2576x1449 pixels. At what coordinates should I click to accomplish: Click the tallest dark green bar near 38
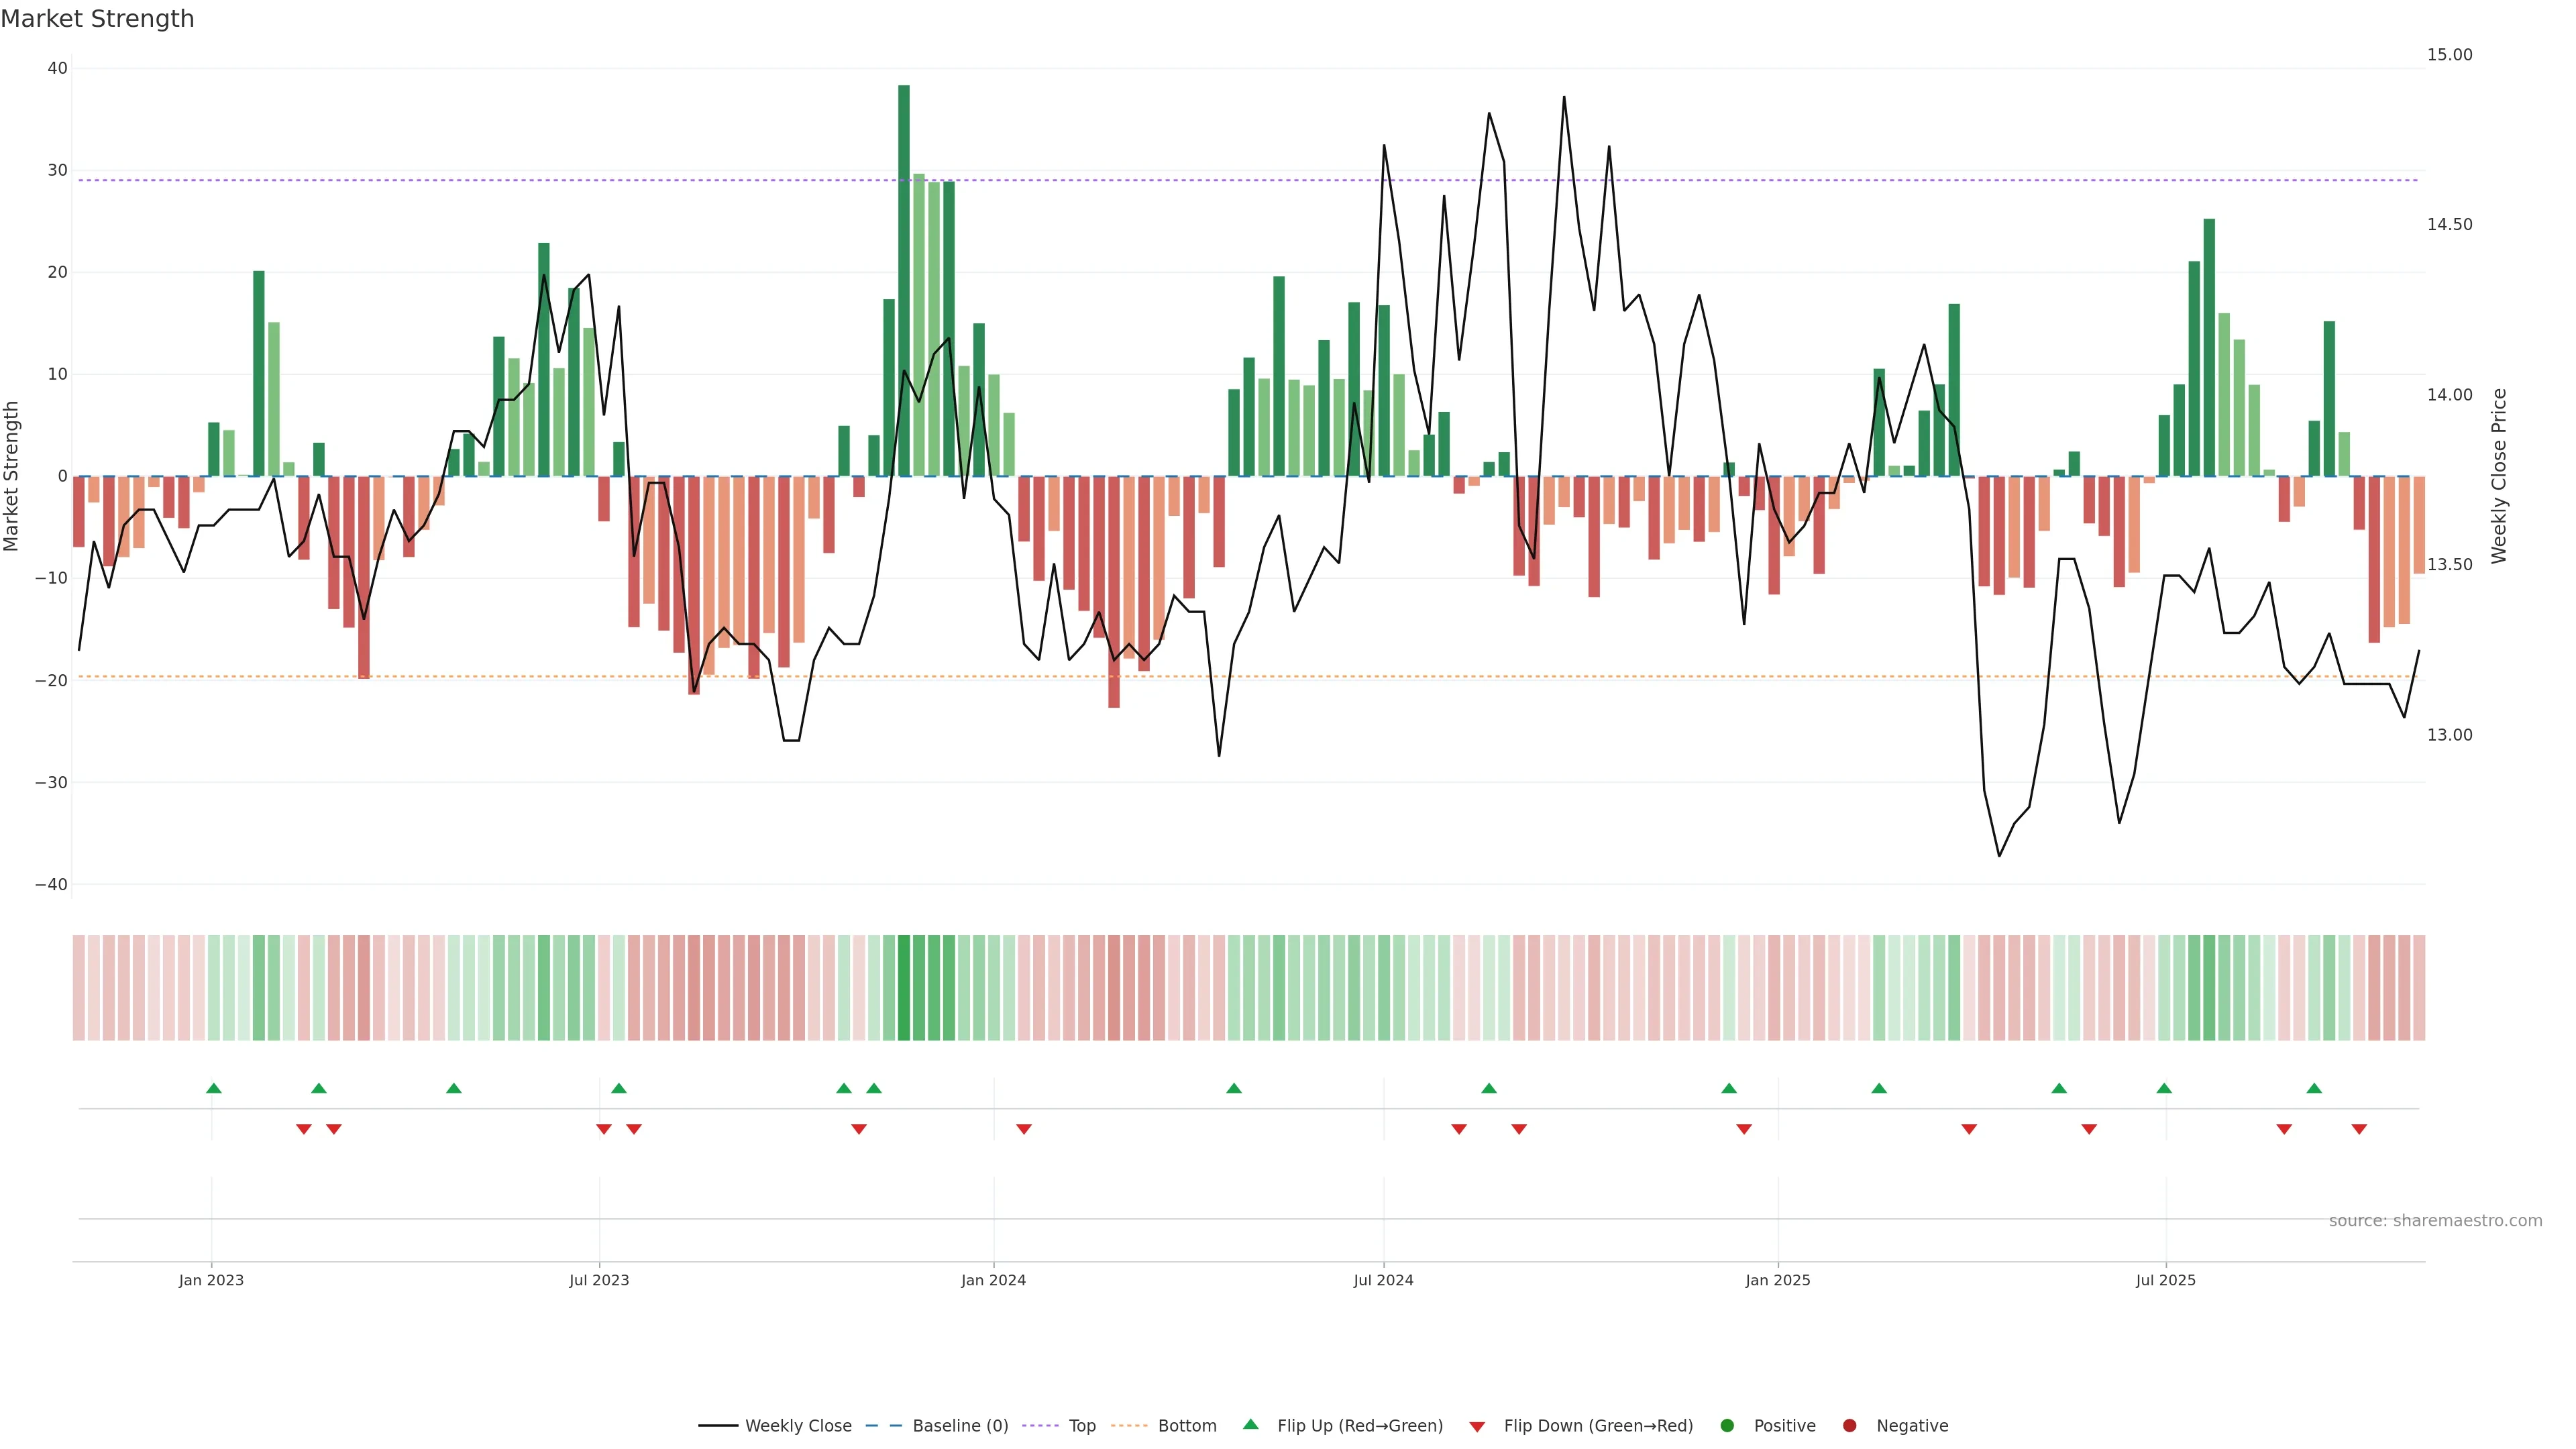(x=904, y=280)
